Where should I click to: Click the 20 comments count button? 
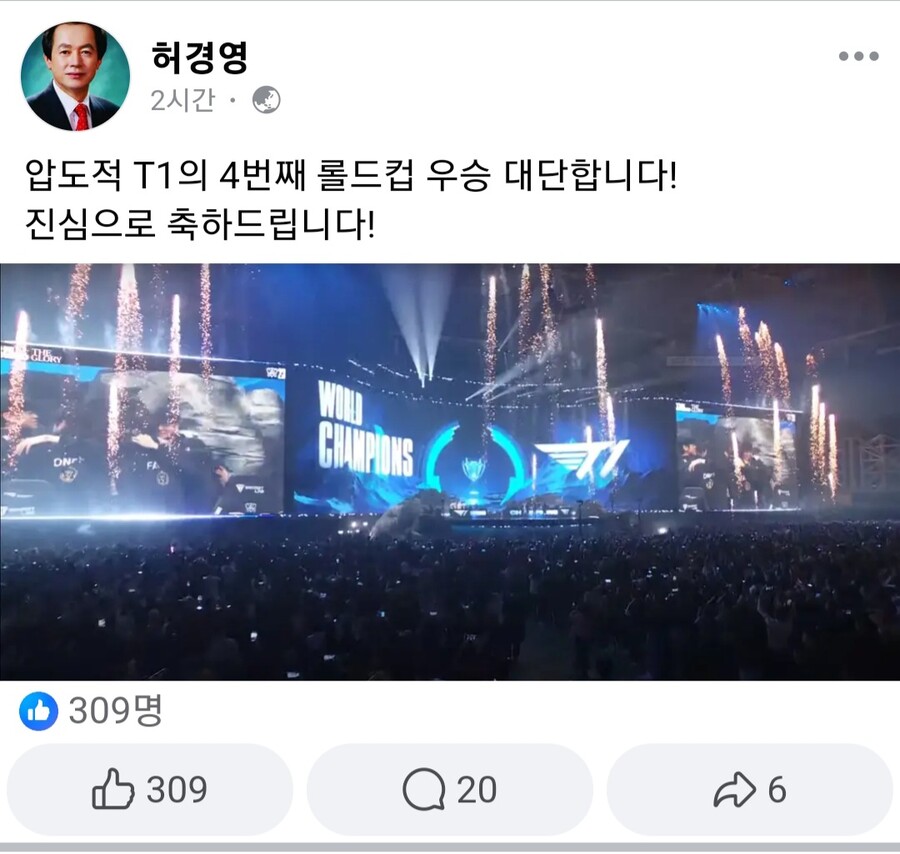tap(450, 790)
